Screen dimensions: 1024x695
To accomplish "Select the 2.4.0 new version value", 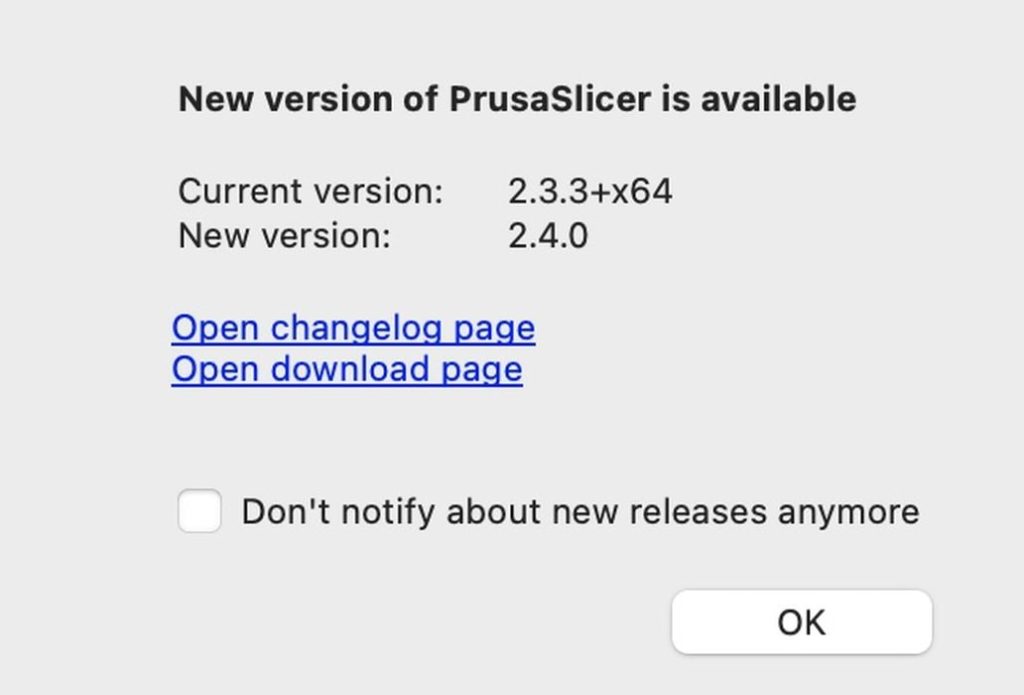I will point(548,236).
